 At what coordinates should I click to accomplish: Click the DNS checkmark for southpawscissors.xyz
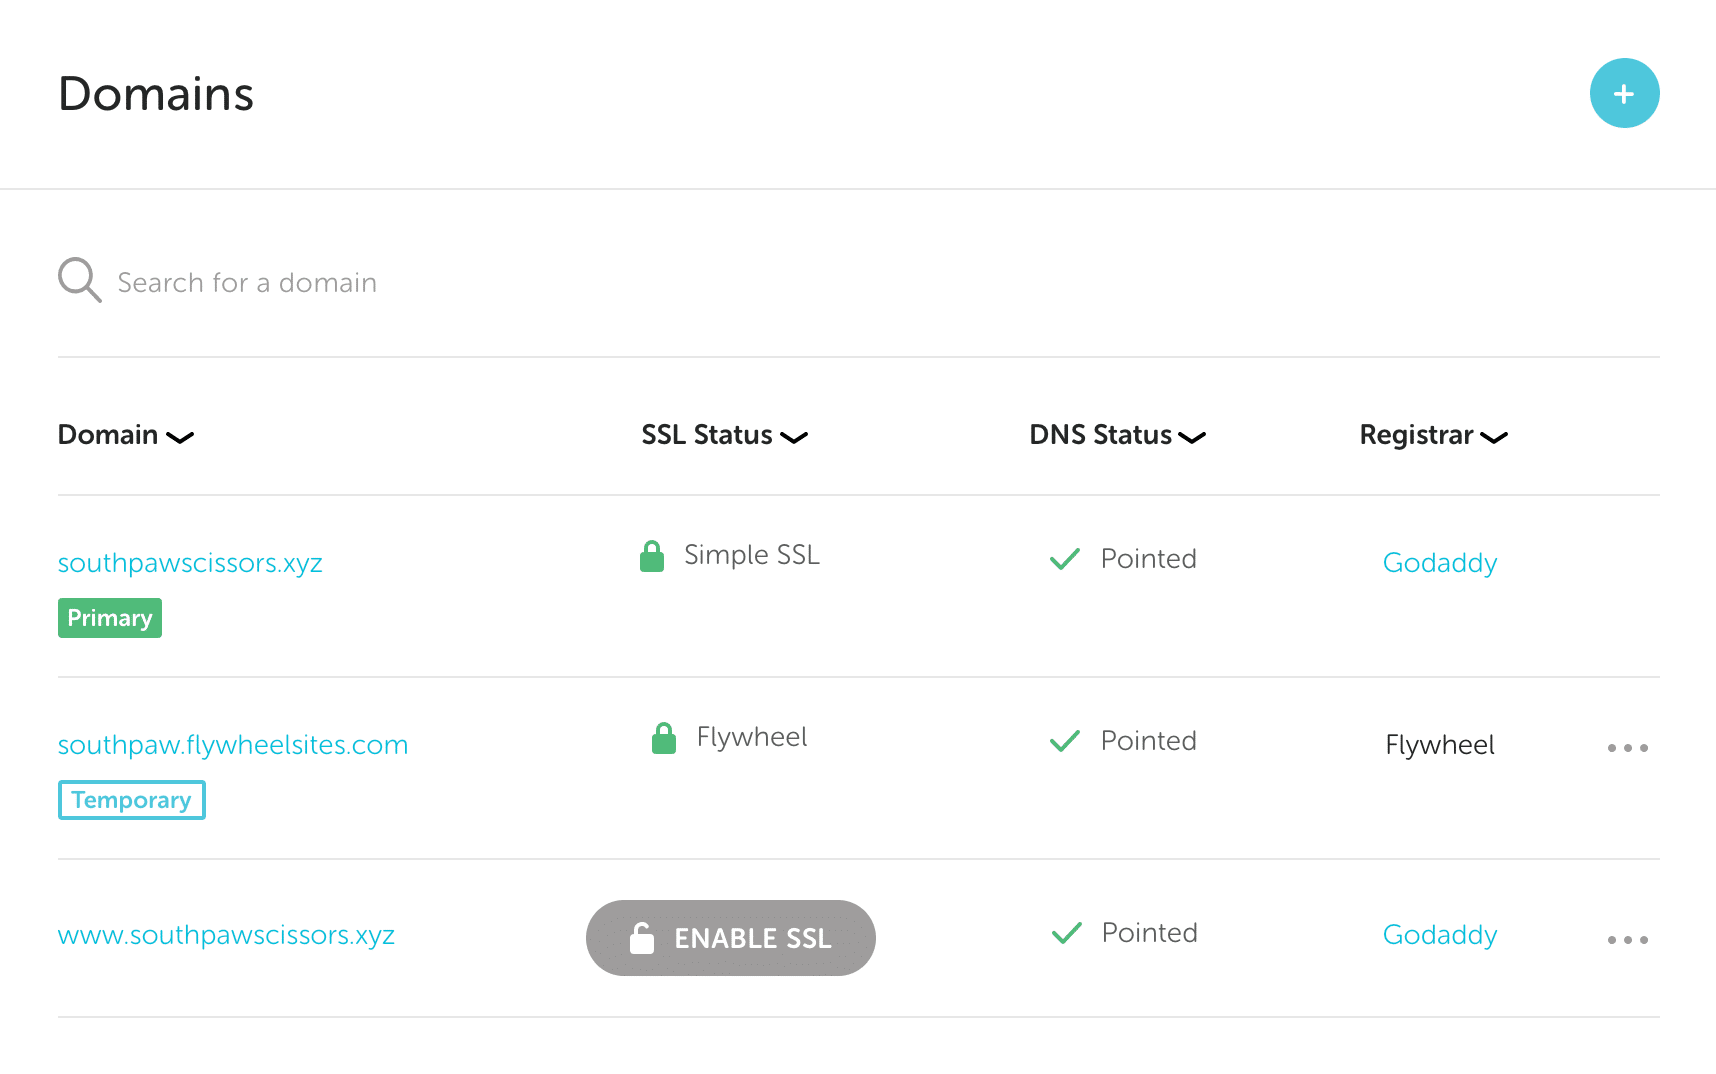point(1065,559)
